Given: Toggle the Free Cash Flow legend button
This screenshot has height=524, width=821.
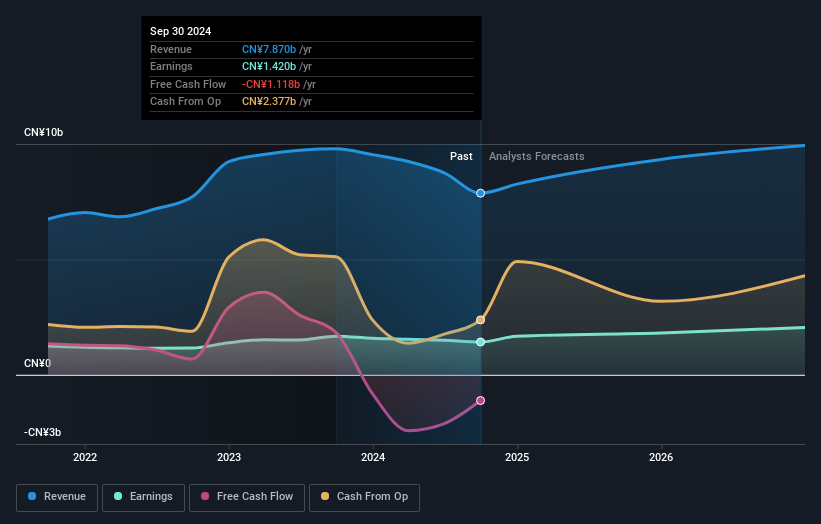Looking at the screenshot, I should 247,497.
